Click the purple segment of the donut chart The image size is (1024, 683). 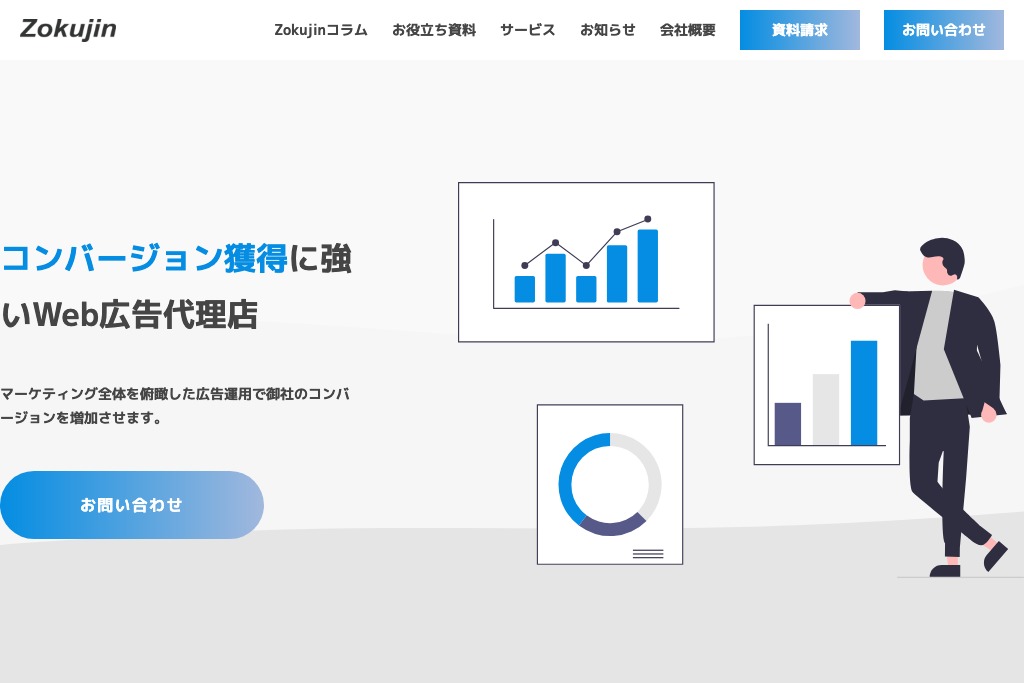click(610, 528)
